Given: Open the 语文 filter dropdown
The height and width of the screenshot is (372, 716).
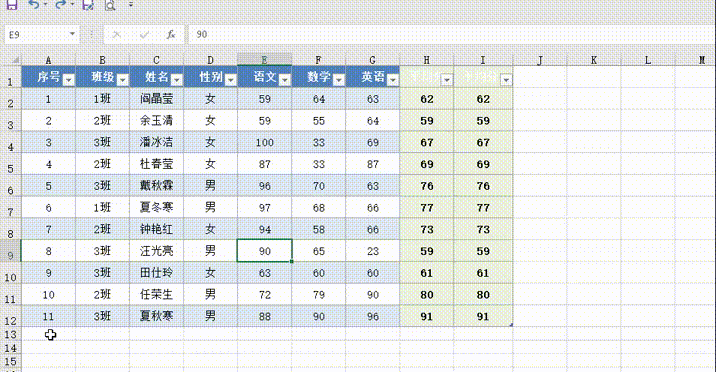Looking at the screenshot, I should (284, 80).
